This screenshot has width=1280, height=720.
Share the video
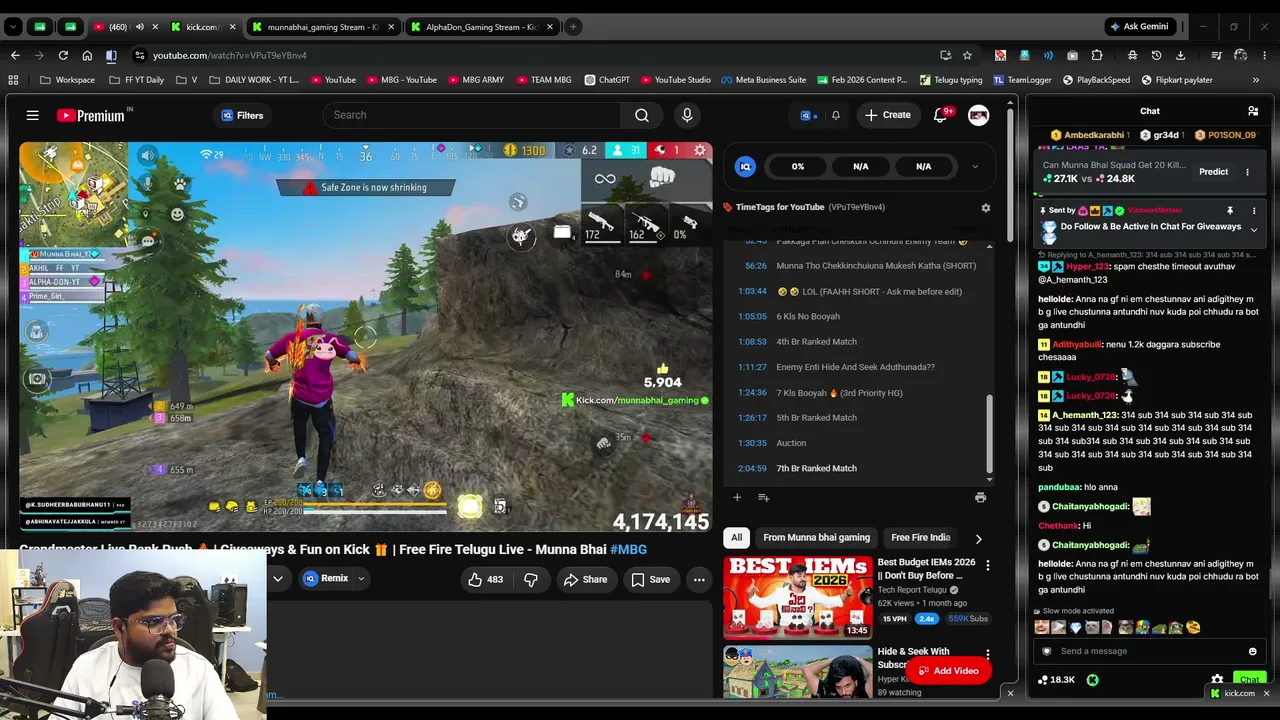pyautogui.click(x=585, y=579)
